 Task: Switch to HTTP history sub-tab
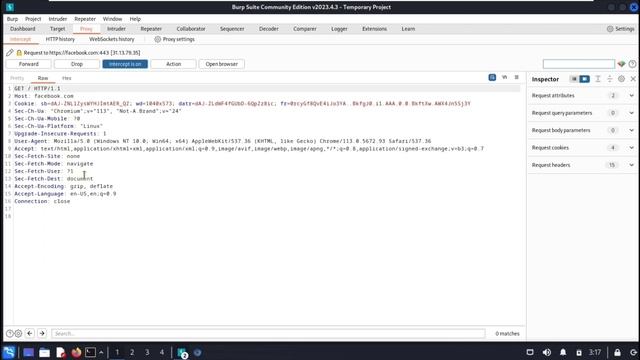click(x=60, y=39)
